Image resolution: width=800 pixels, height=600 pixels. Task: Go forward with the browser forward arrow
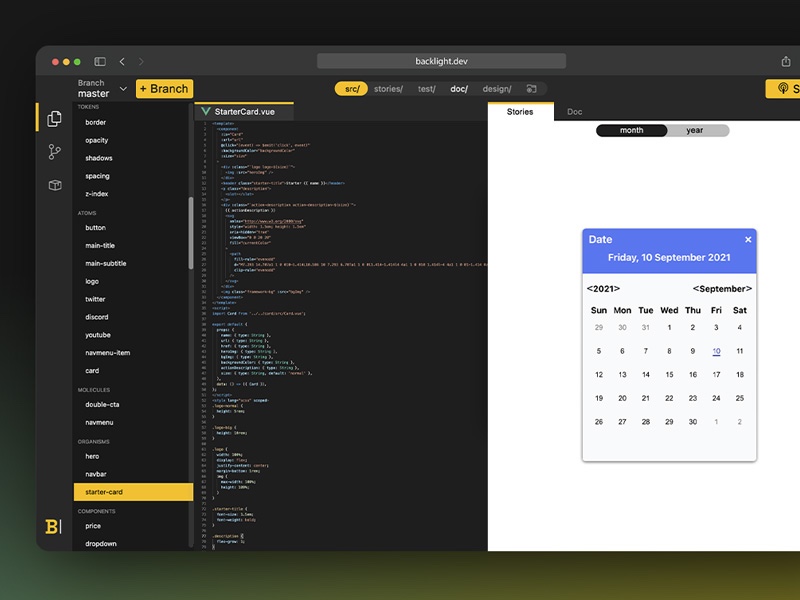coord(141,62)
